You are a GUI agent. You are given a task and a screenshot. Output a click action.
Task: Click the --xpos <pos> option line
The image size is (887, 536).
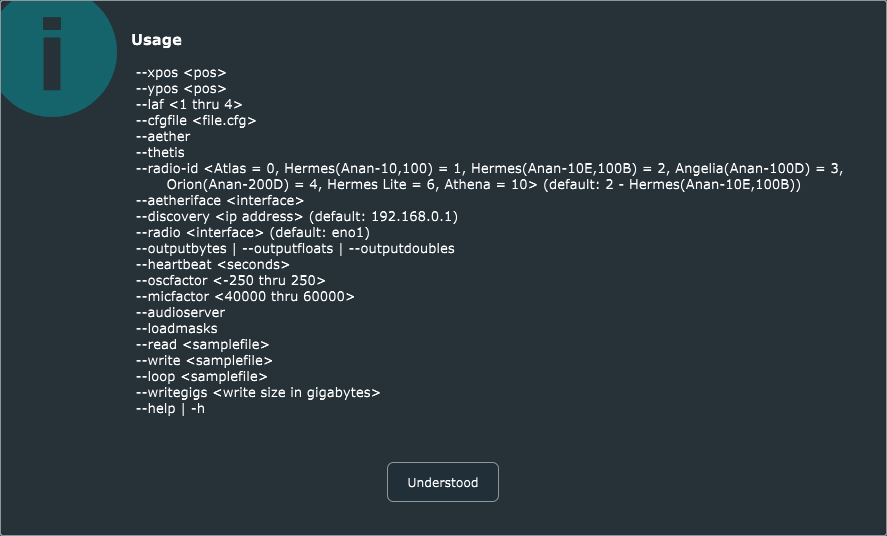[x=181, y=73]
